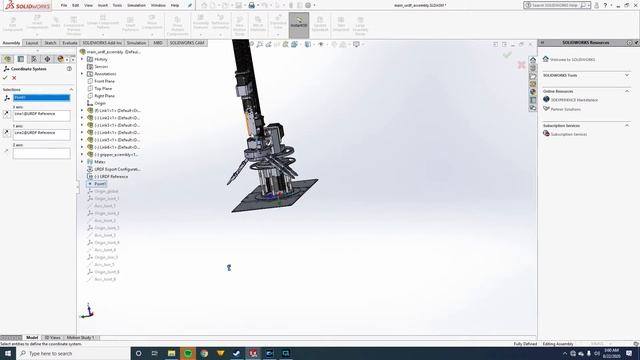Click the InstantID ribbon button
The image size is (640, 360).
299,25
